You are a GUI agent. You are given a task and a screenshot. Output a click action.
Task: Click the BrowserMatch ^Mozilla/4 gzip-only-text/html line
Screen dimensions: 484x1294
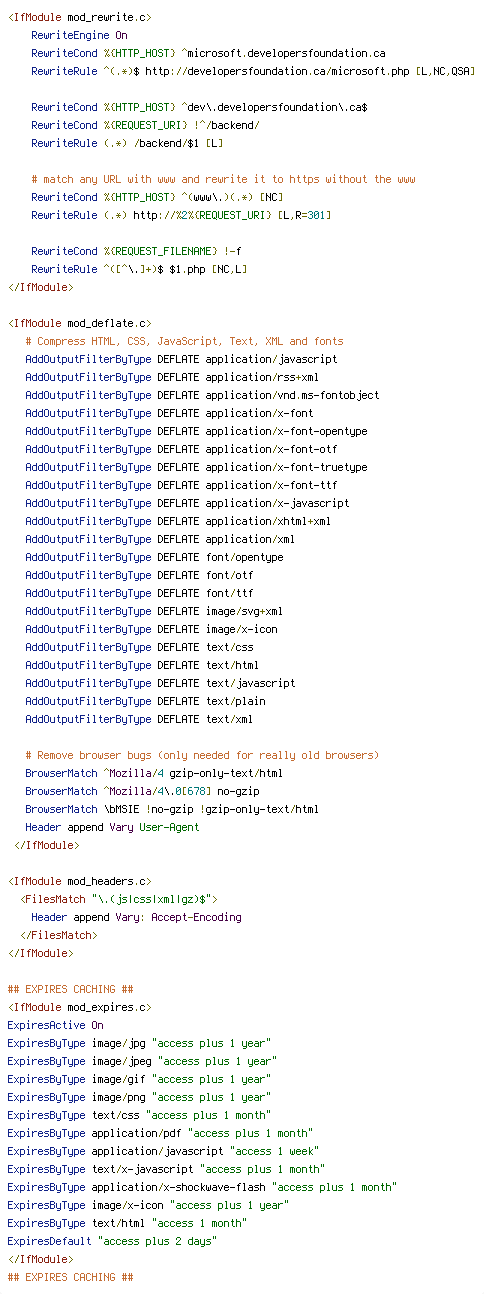(154, 773)
